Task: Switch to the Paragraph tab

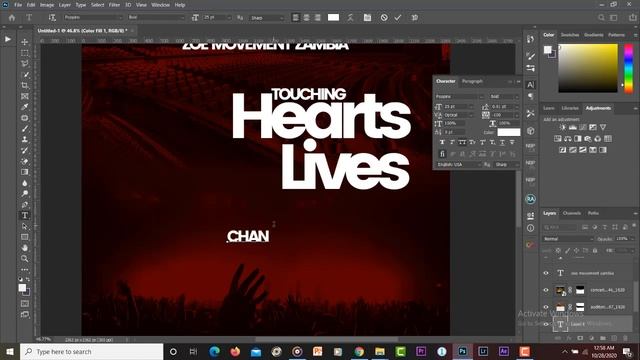Action: click(x=472, y=81)
